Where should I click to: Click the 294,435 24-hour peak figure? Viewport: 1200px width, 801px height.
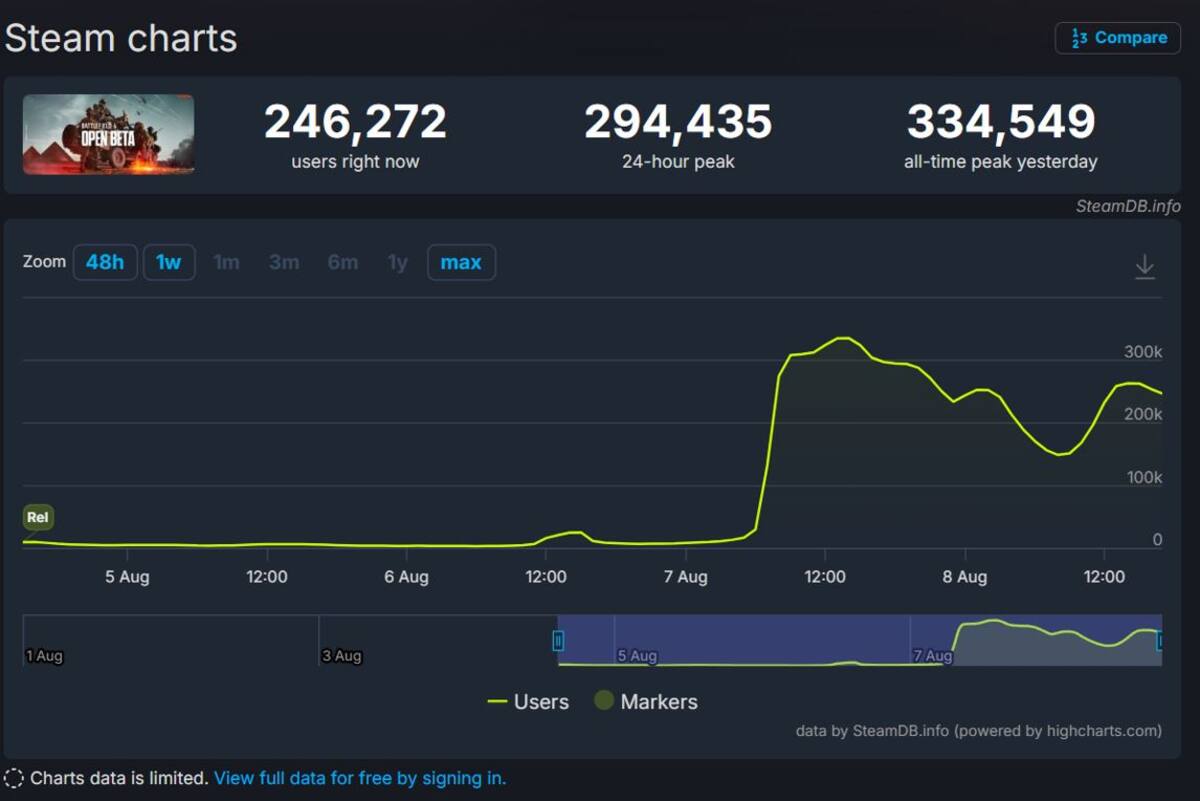[678, 122]
